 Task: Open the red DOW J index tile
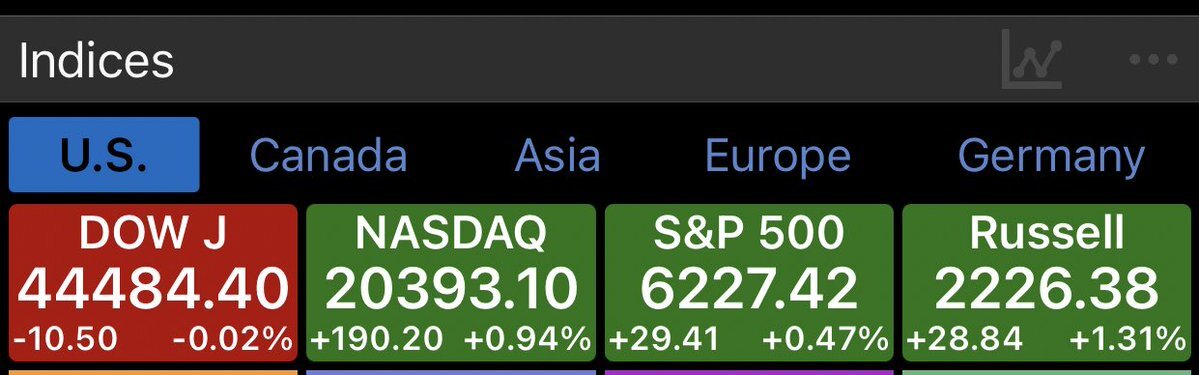153,282
